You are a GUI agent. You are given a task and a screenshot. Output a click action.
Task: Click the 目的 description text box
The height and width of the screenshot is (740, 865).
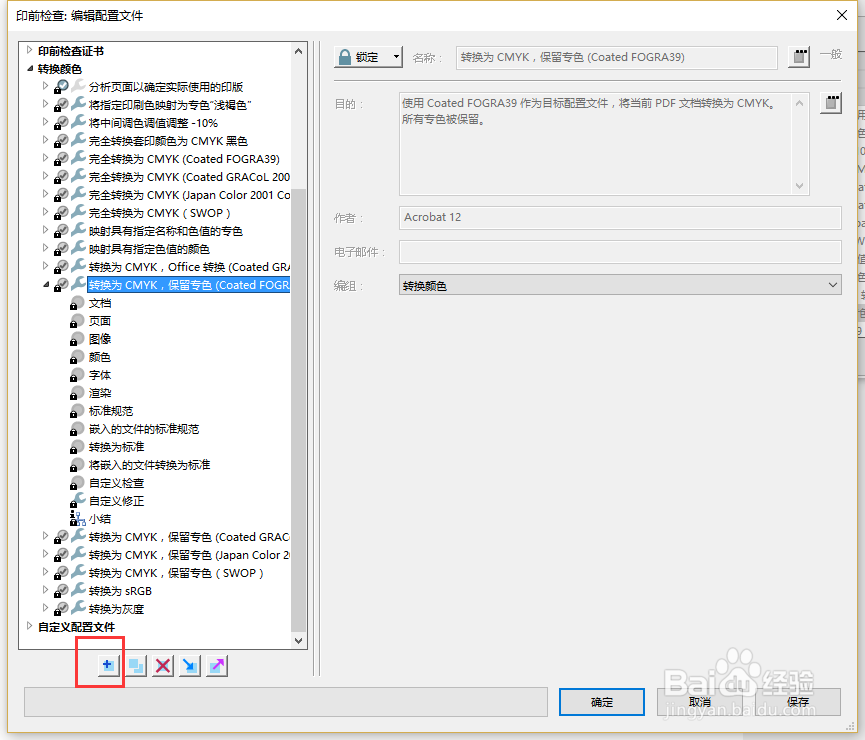click(x=597, y=144)
